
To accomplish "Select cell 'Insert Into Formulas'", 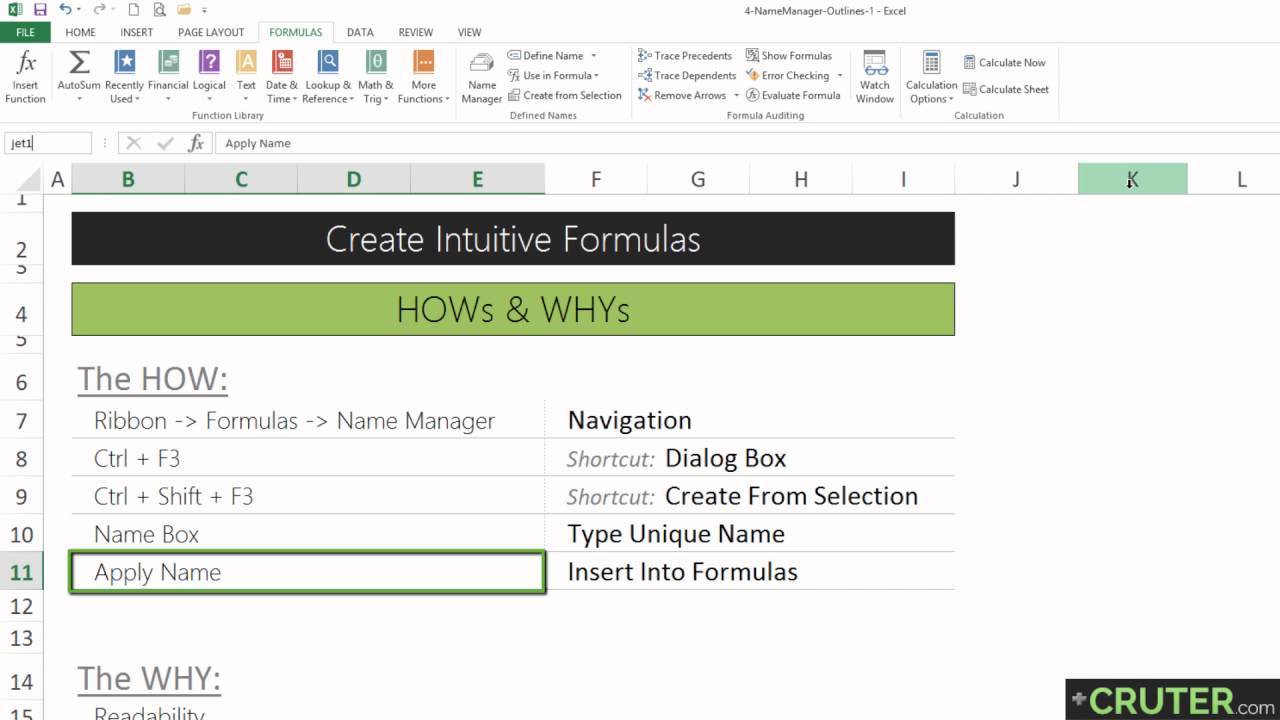I will [750, 572].
